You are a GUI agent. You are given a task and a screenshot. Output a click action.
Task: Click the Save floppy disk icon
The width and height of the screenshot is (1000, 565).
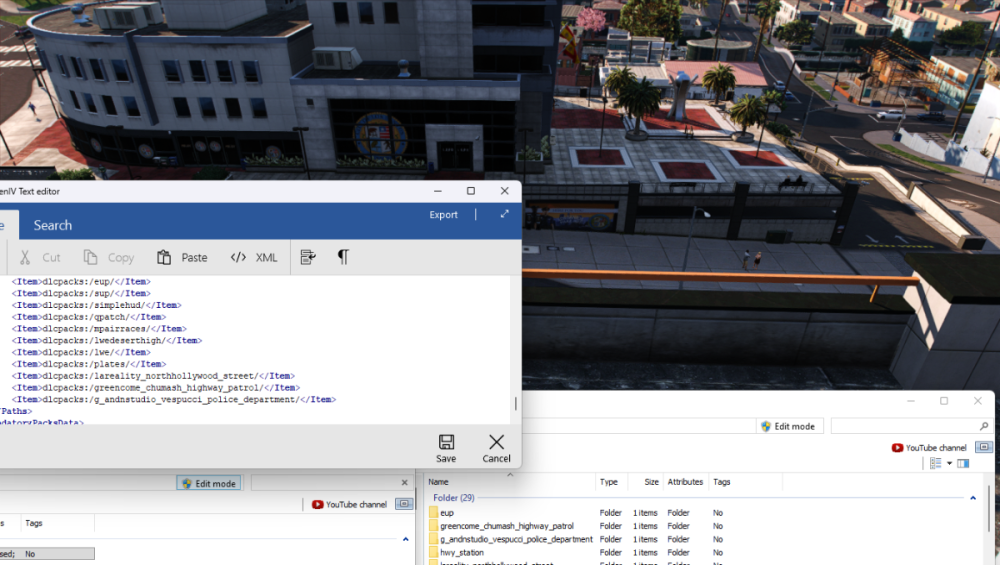446,441
